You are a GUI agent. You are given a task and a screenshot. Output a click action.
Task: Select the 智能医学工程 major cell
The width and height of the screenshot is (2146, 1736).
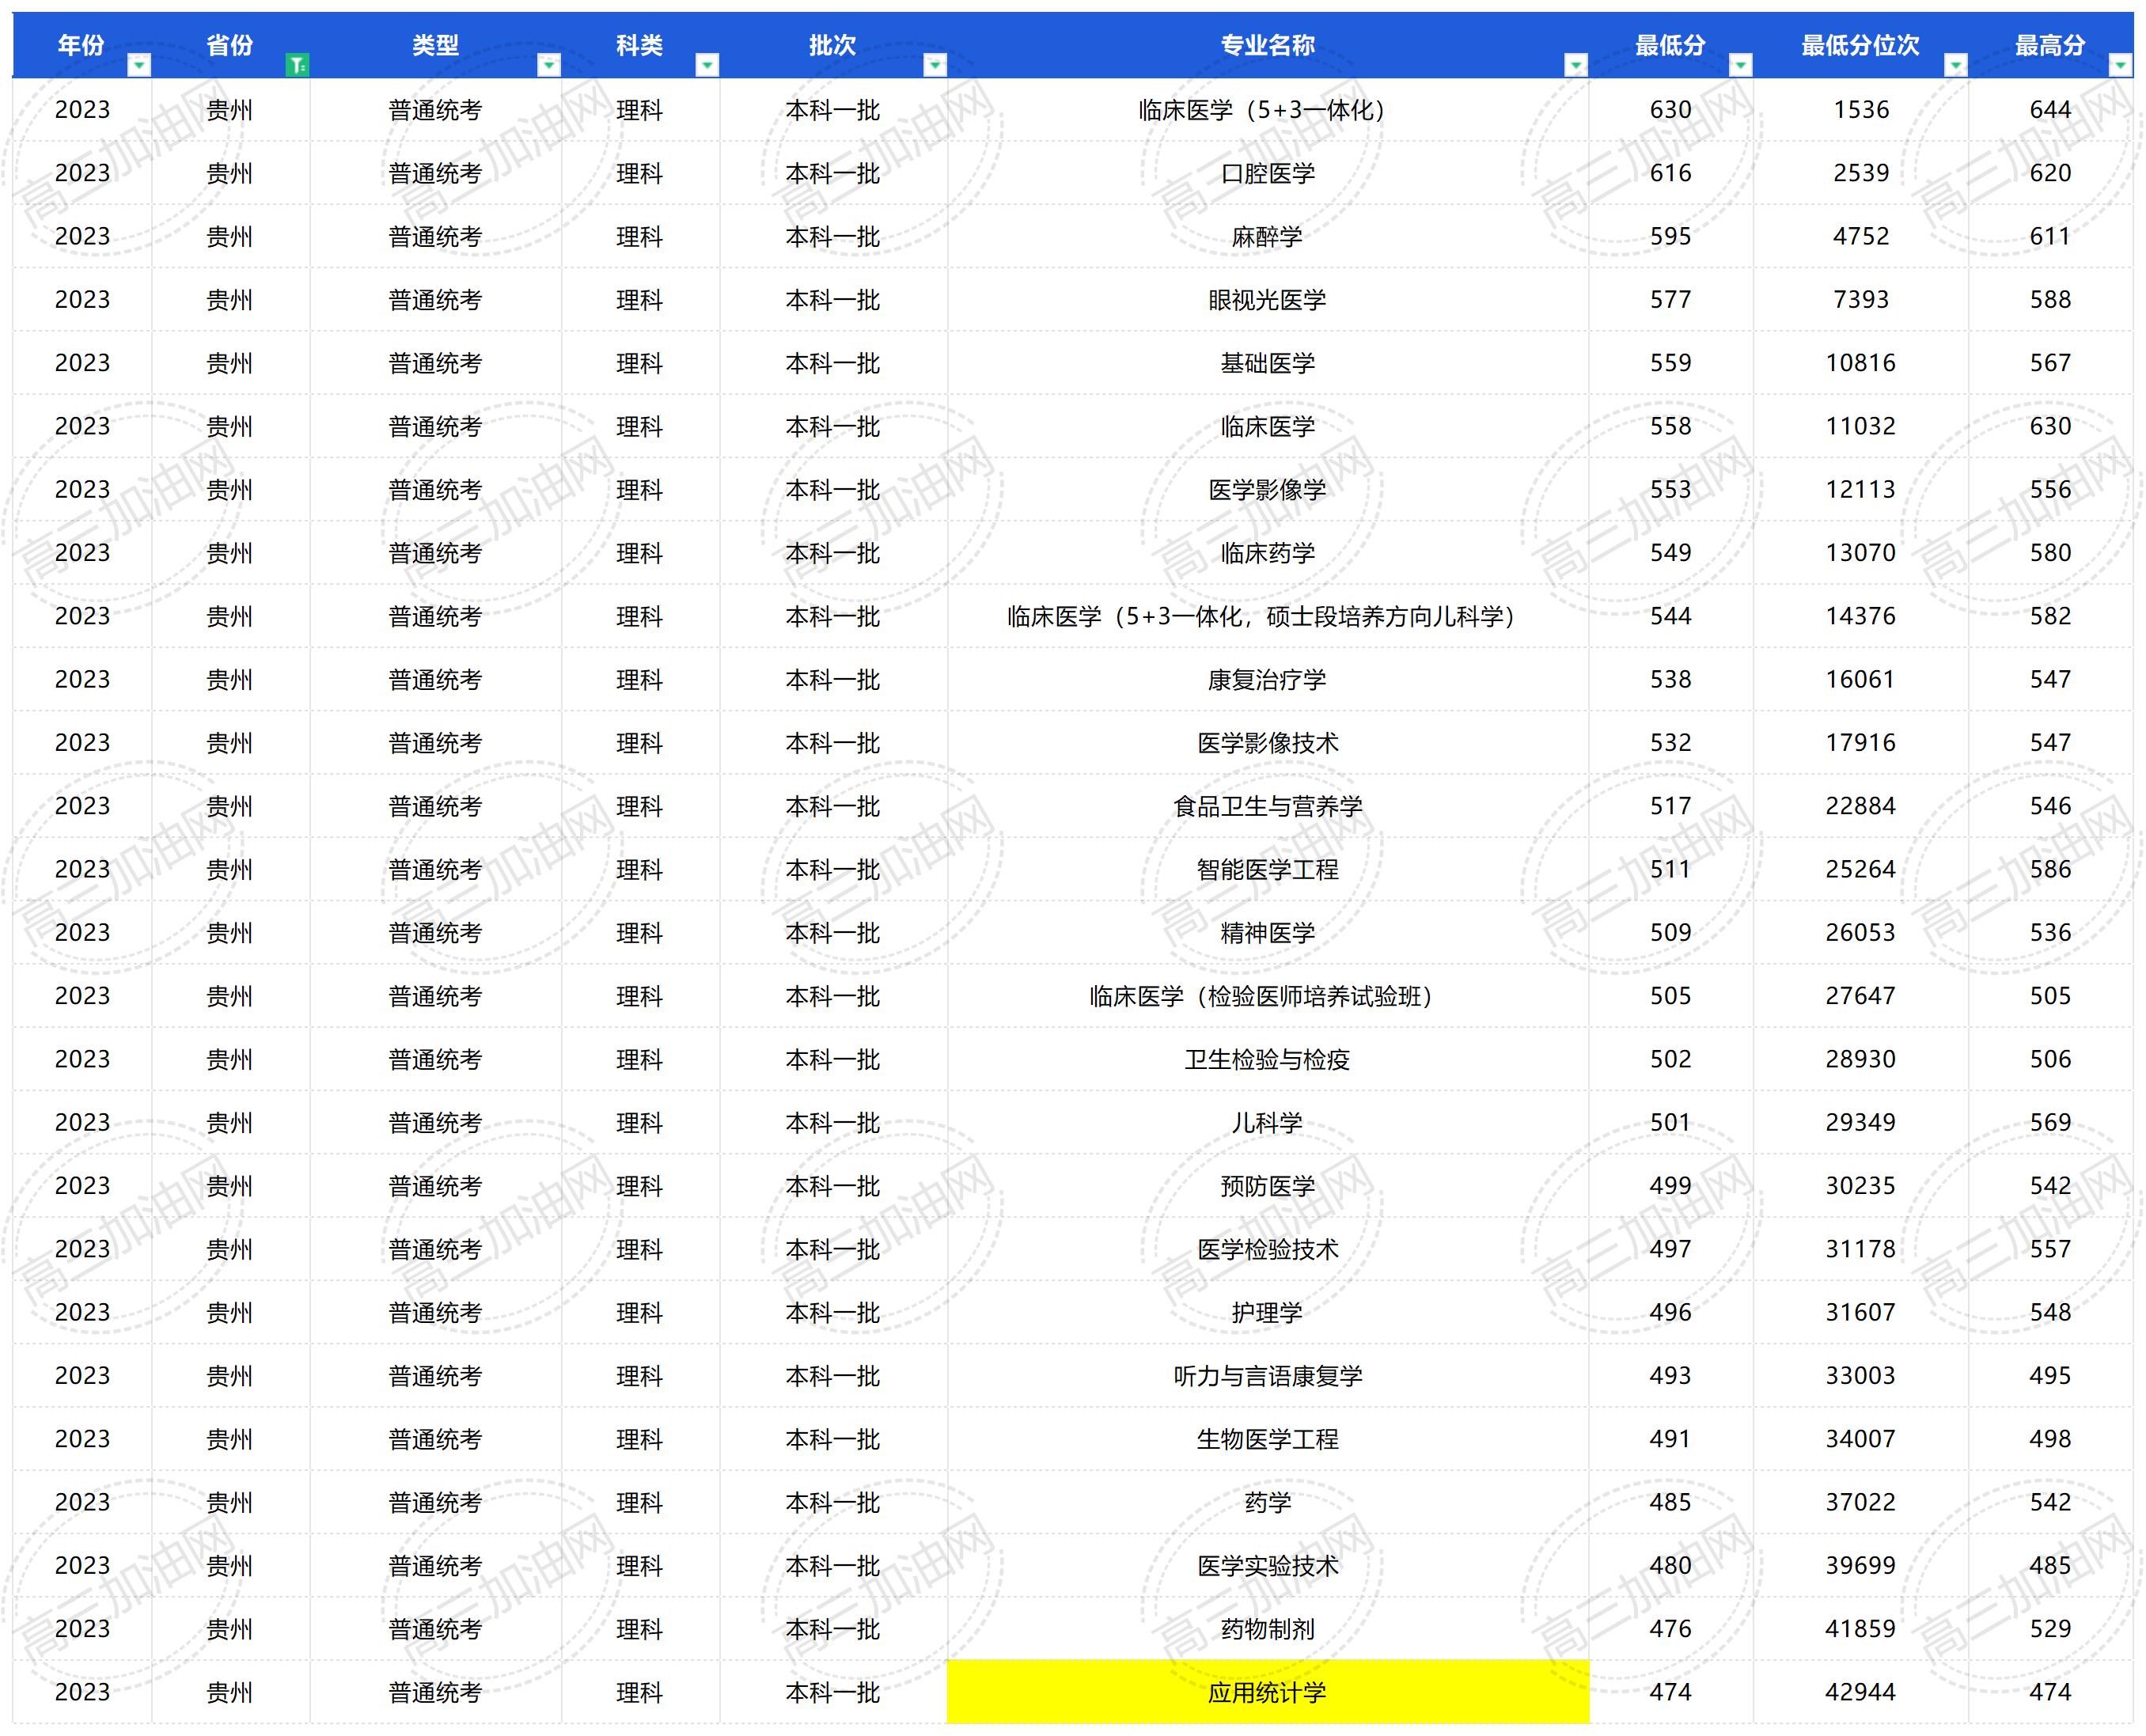tap(1268, 870)
